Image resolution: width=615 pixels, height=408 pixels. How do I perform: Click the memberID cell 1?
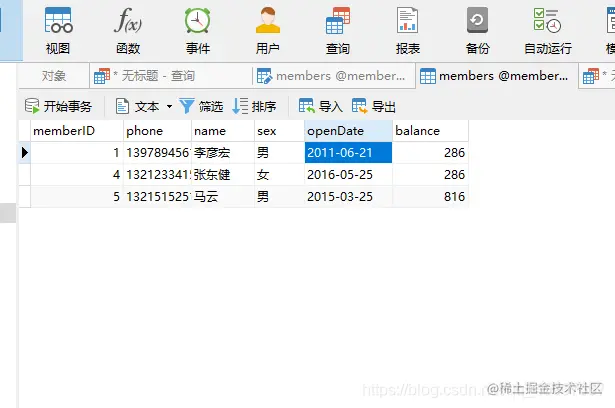(x=77, y=152)
